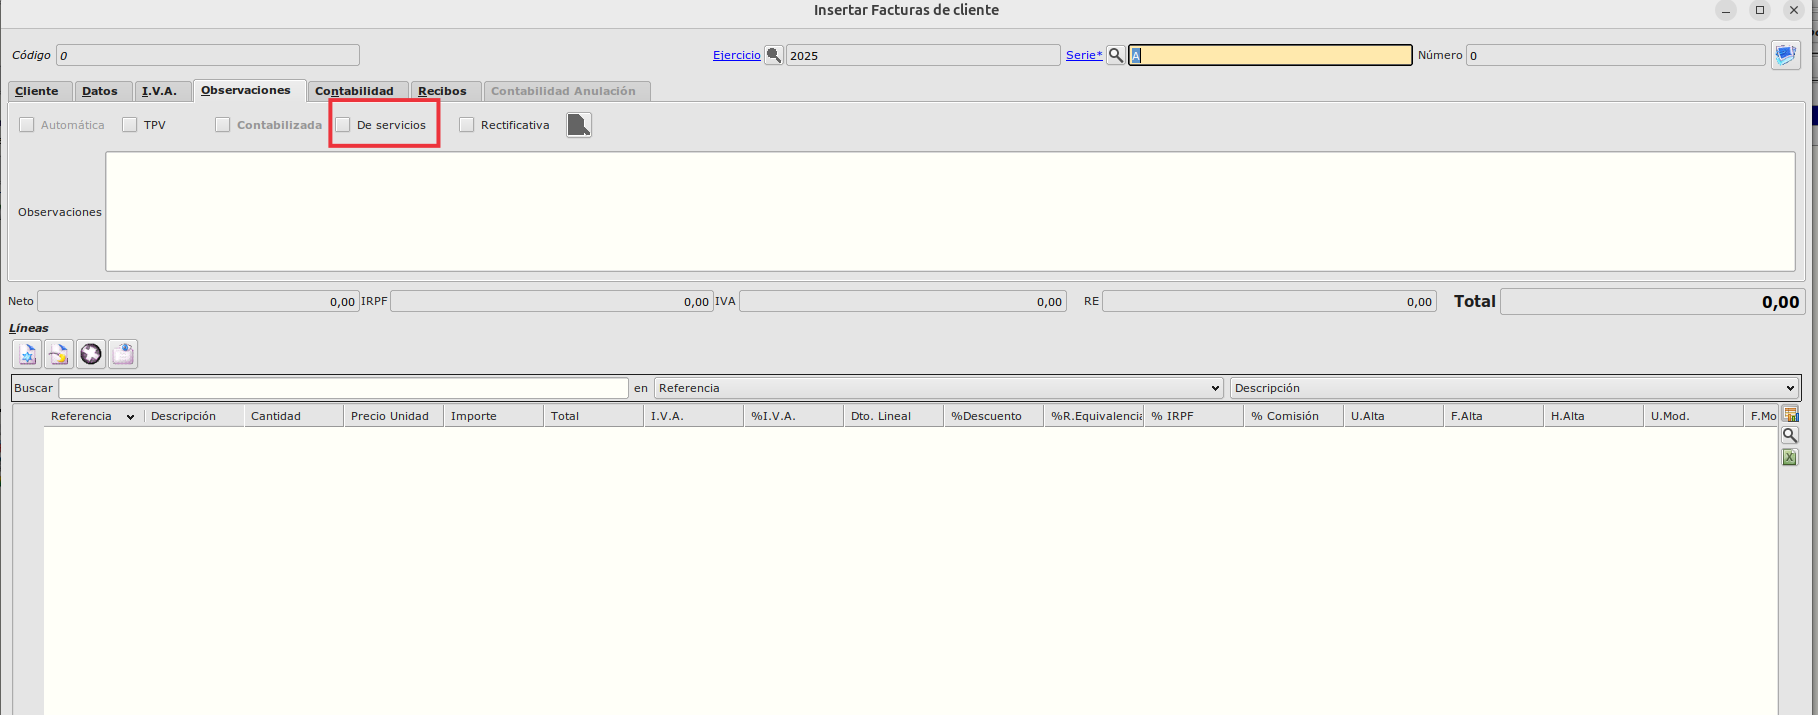Click the edit line icon under Líneas

click(59, 354)
